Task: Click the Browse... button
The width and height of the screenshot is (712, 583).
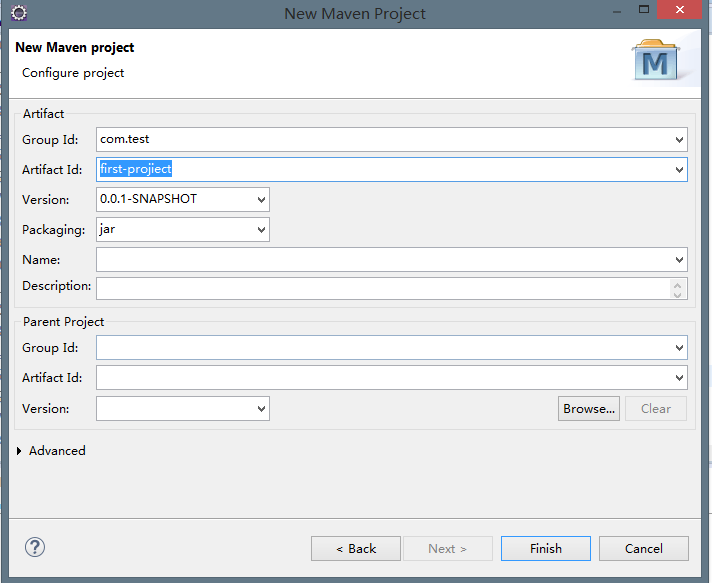Action: coord(588,409)
